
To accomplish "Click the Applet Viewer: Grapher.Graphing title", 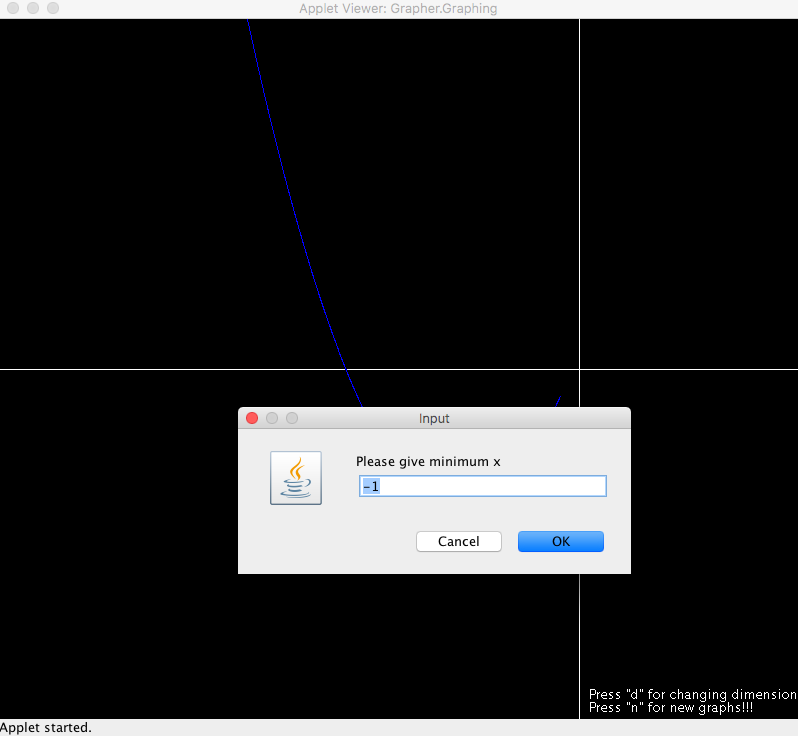I will tap(398, 9).
